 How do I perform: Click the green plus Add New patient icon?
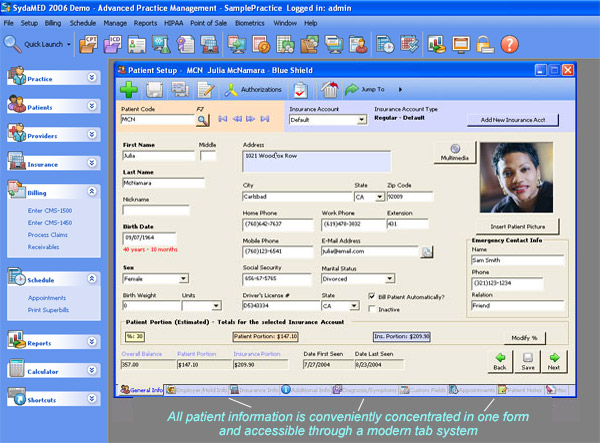tap(132, 90)
